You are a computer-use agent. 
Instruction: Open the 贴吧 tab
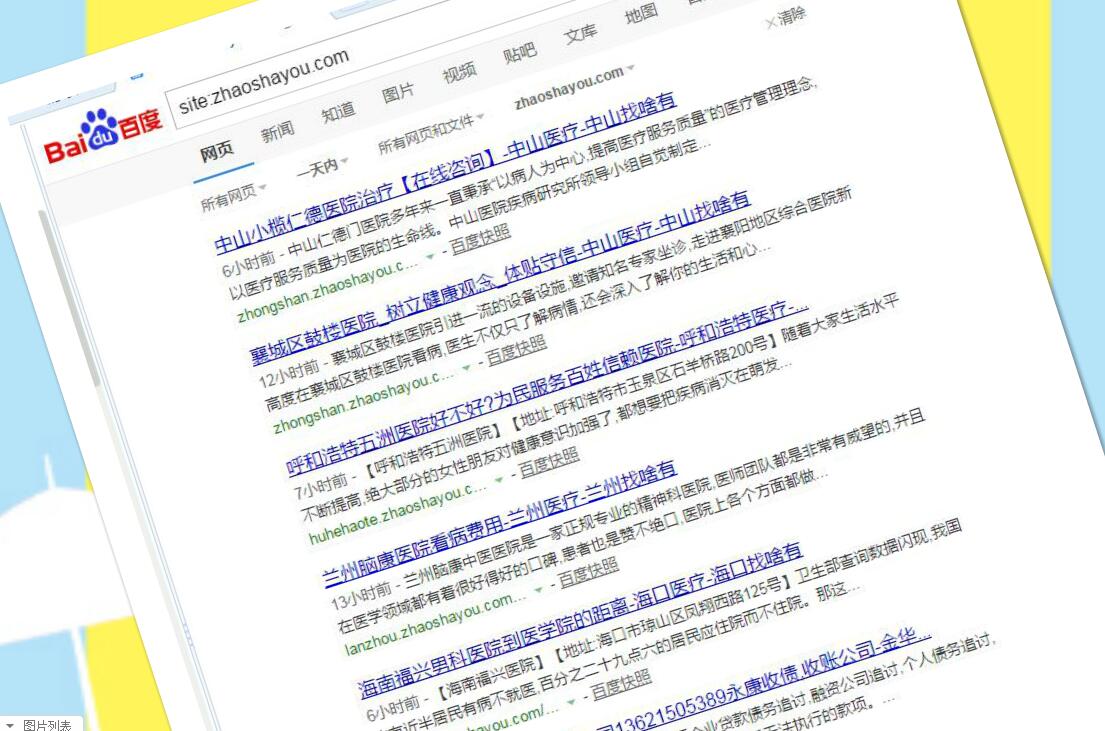coord(519,53)
